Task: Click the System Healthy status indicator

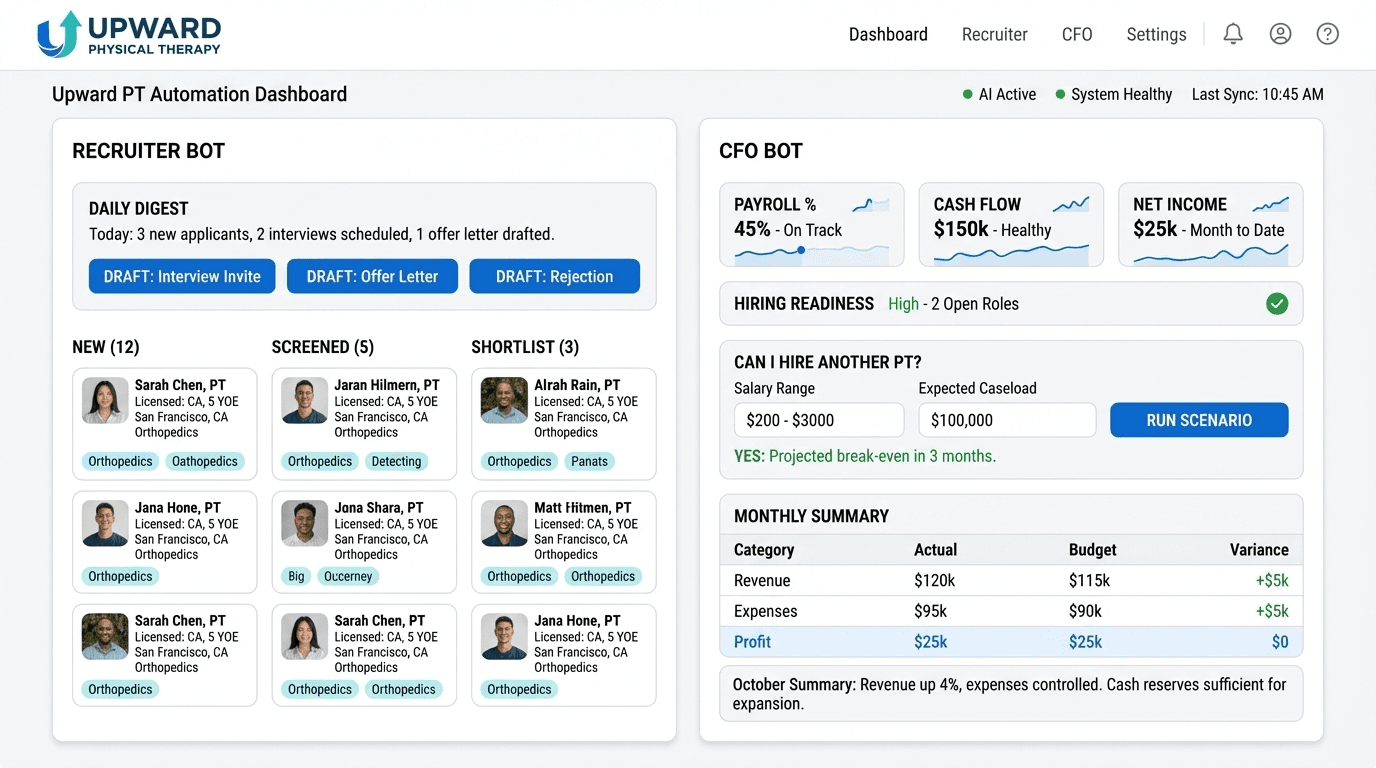Action: coord(1113,94)
